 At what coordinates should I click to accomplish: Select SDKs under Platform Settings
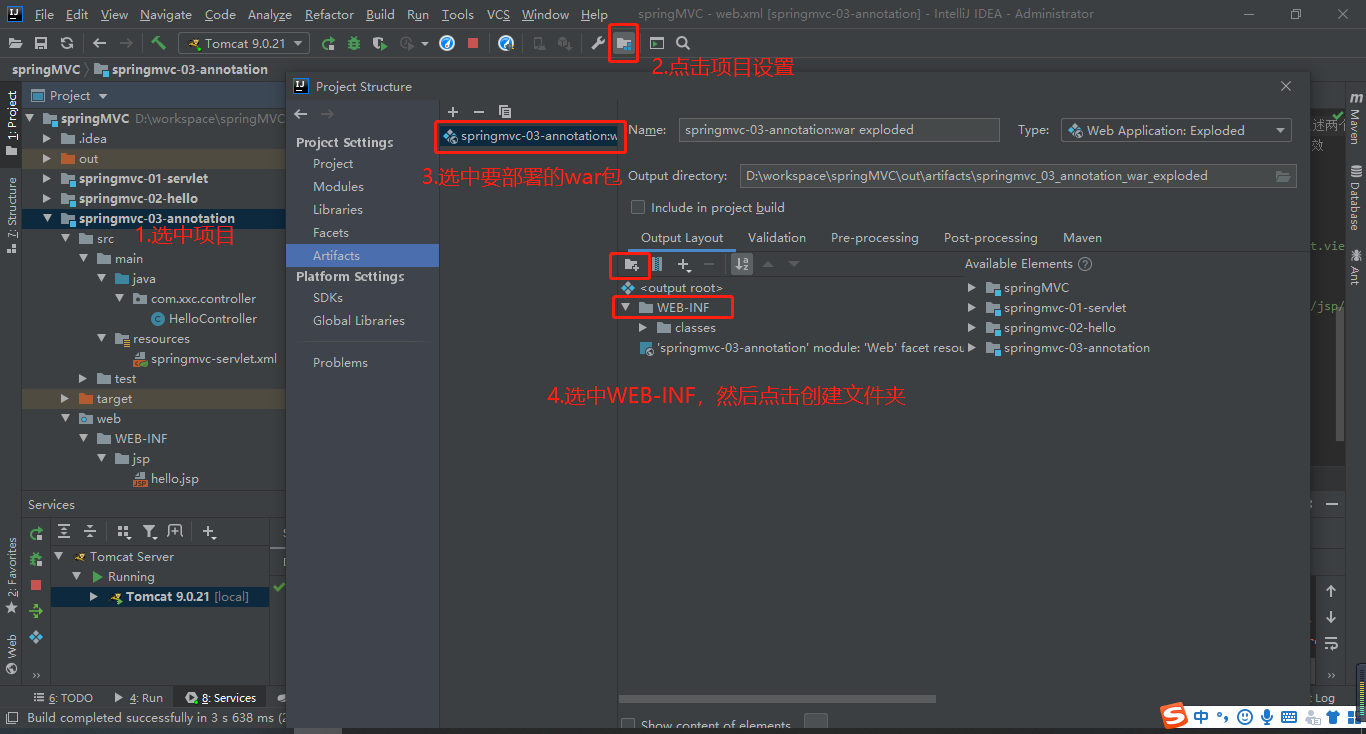[327, 297]
